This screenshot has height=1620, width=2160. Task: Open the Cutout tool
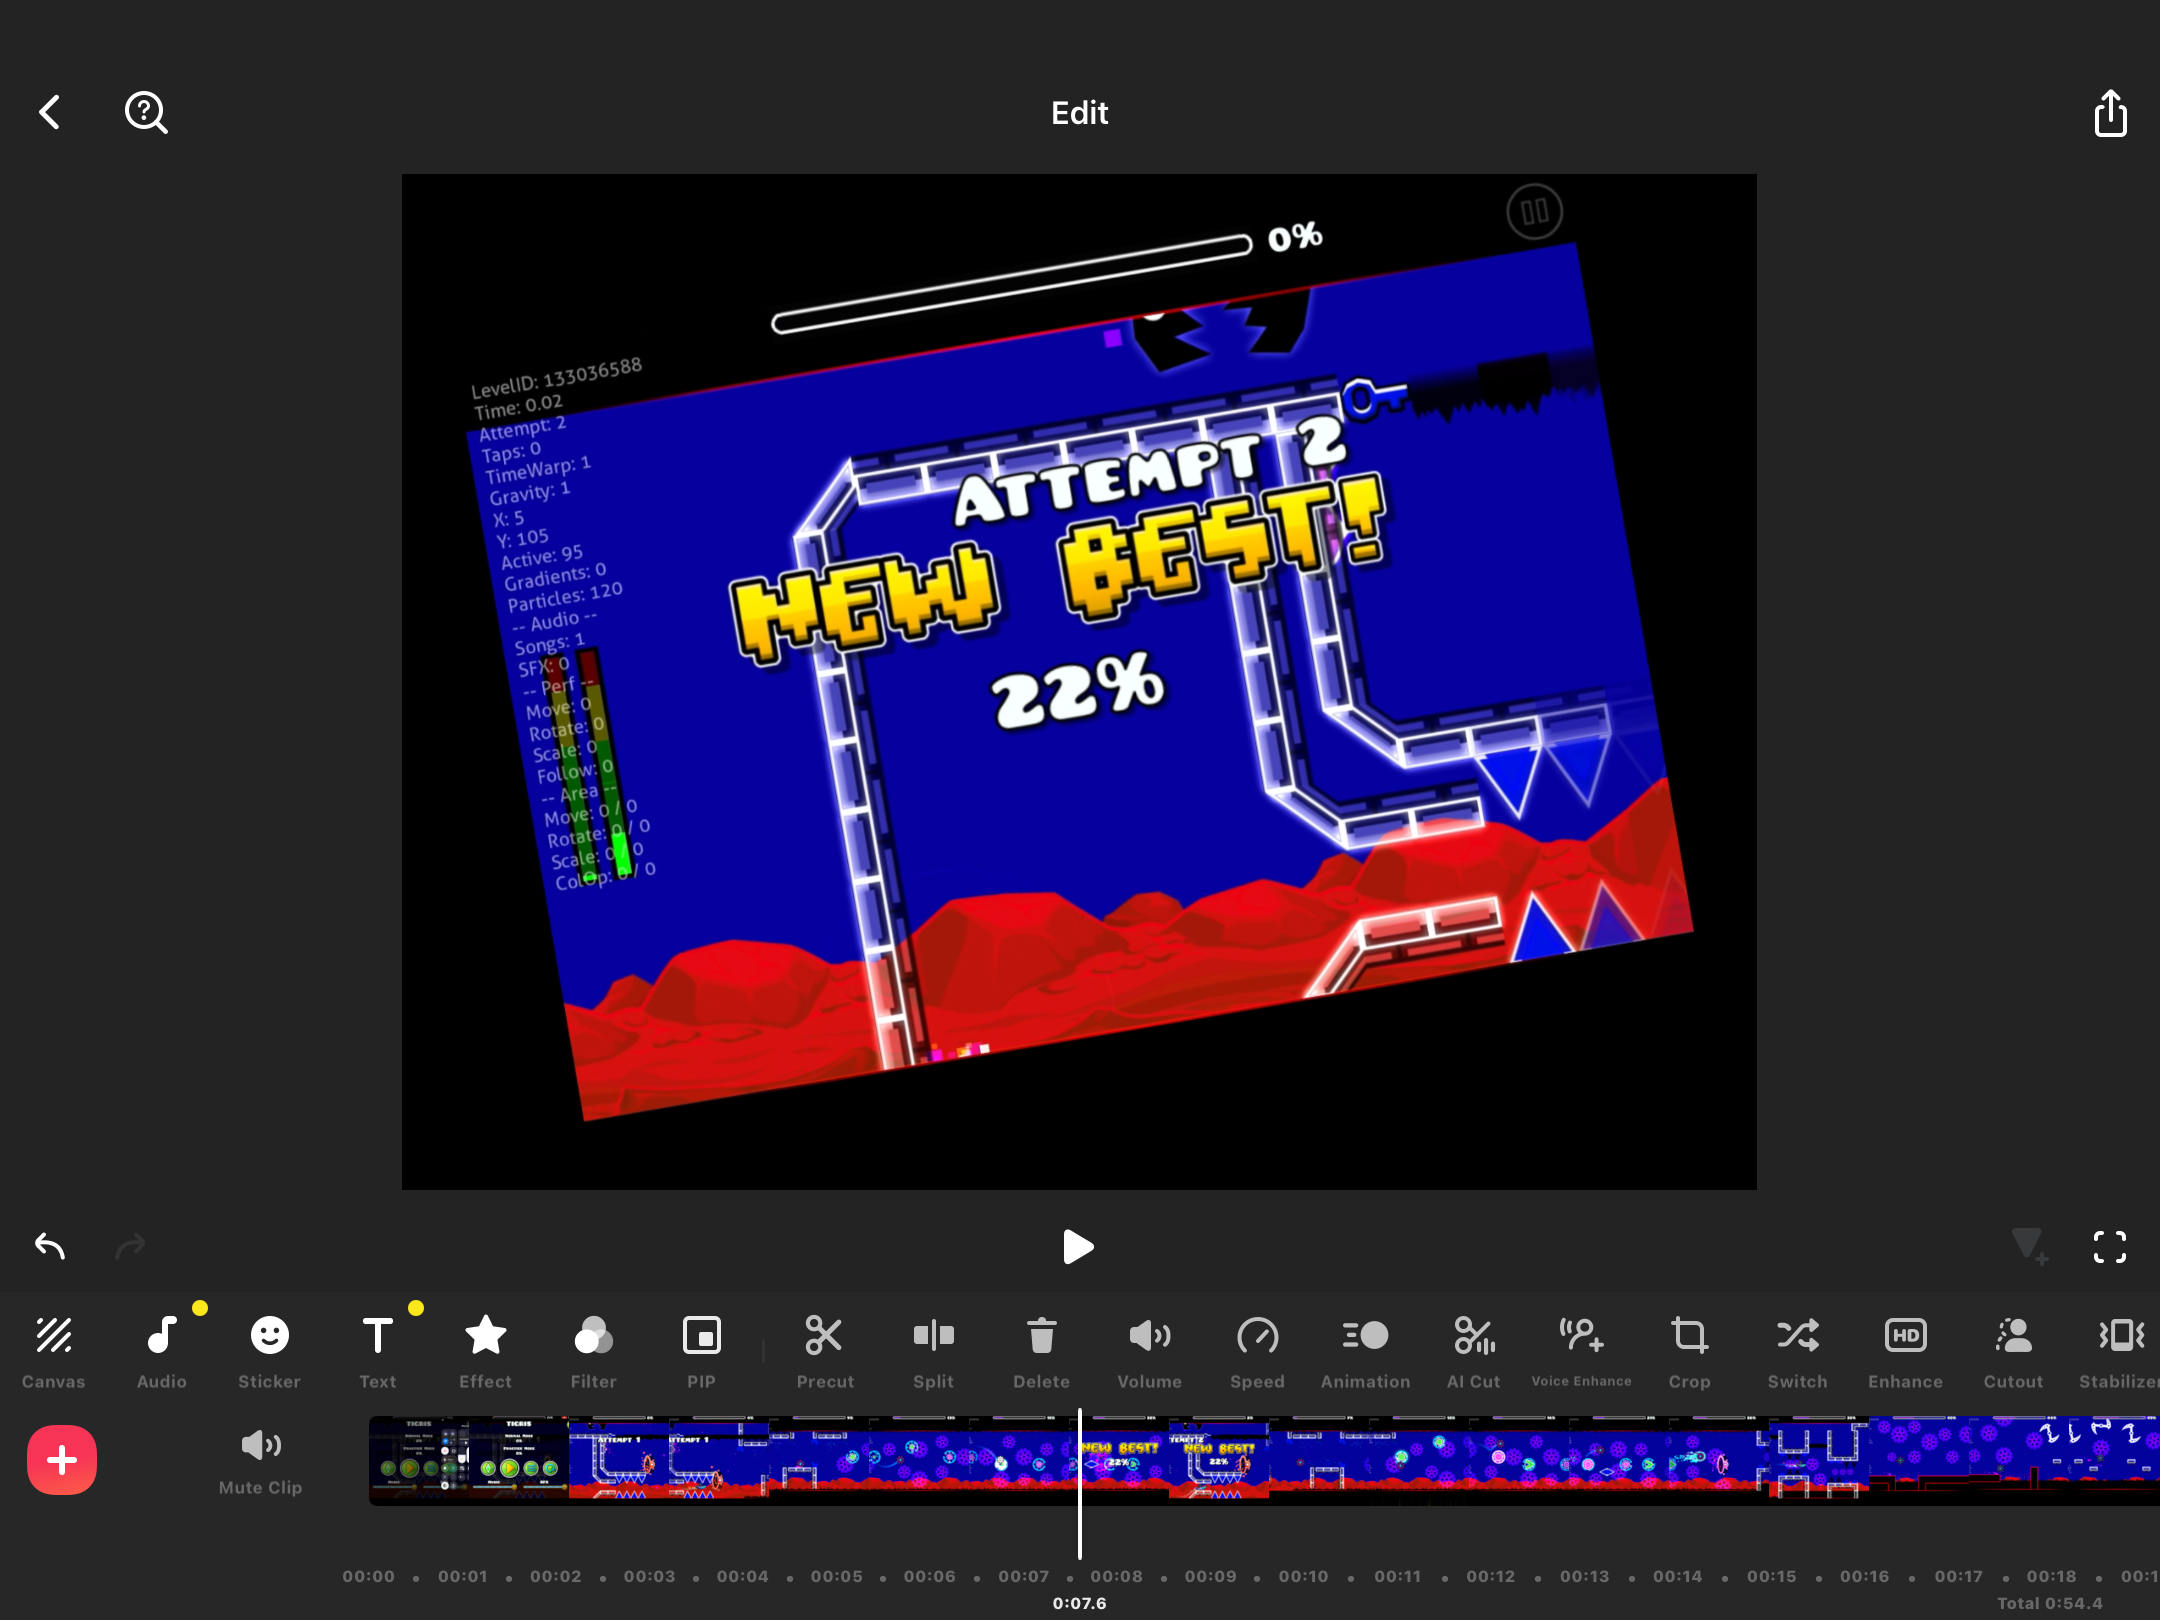click(2014, 1352)
